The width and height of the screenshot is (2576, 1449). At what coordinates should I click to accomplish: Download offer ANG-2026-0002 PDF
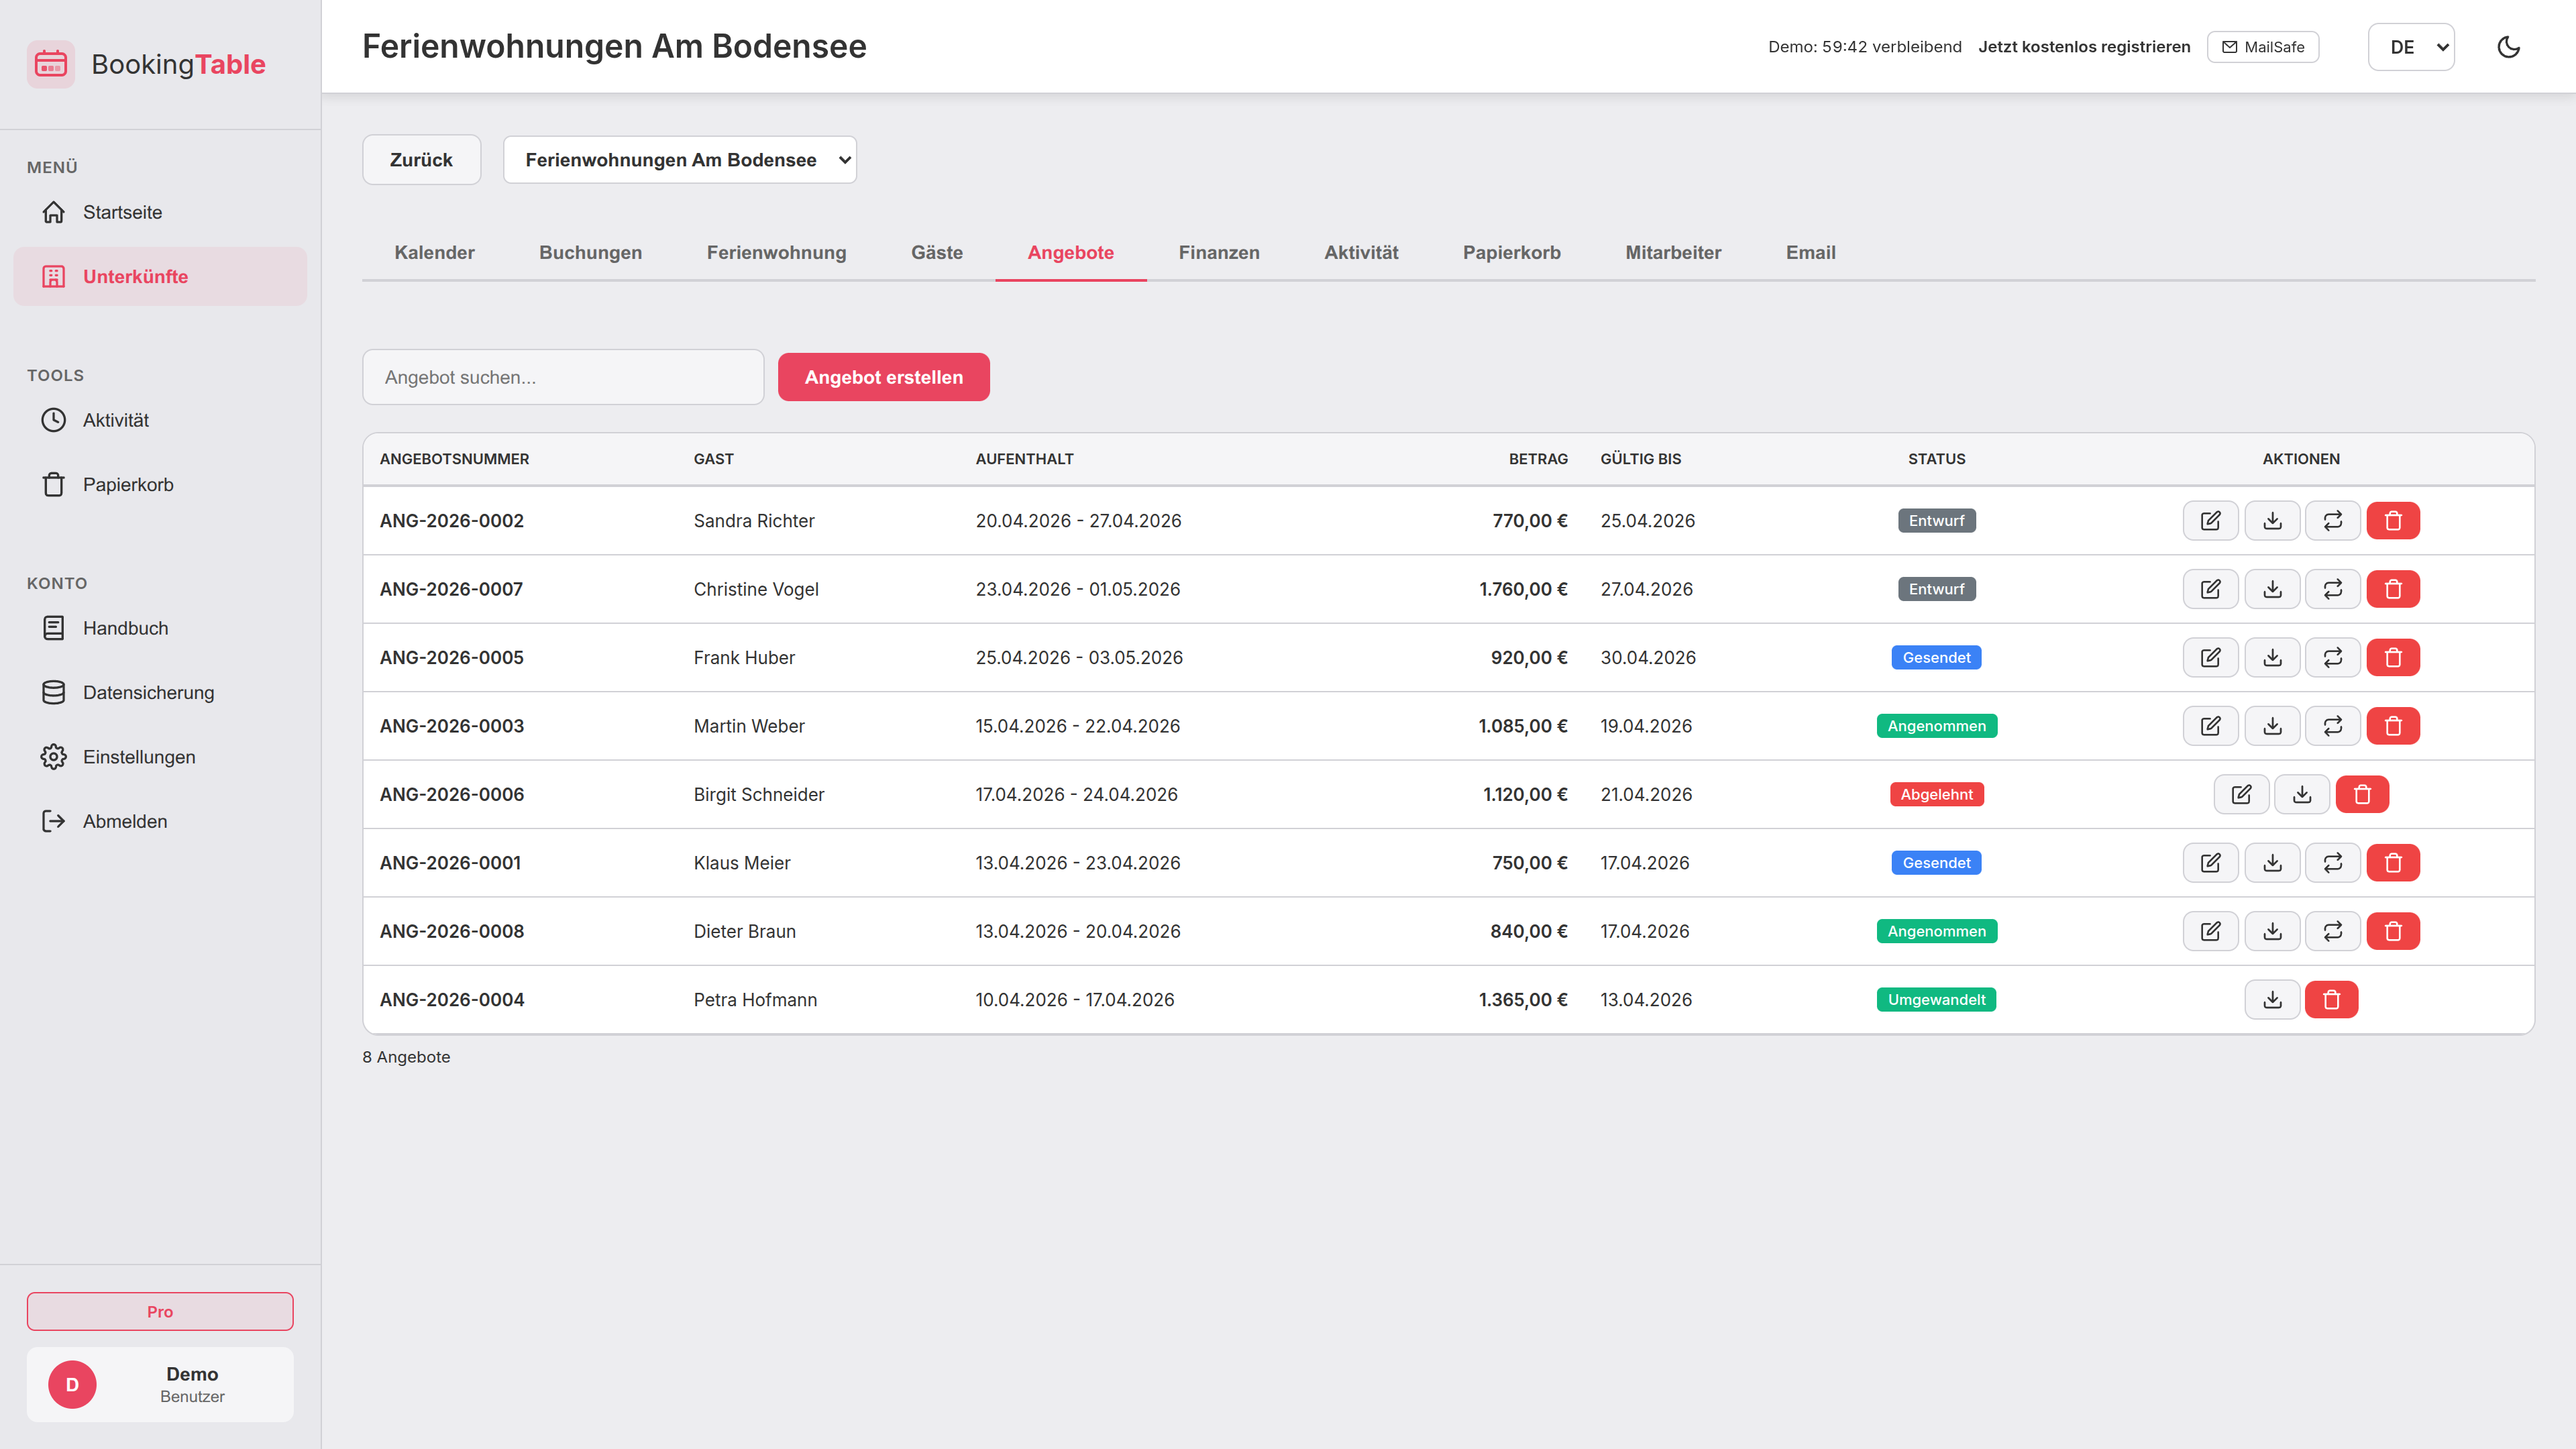(2272, 521)
